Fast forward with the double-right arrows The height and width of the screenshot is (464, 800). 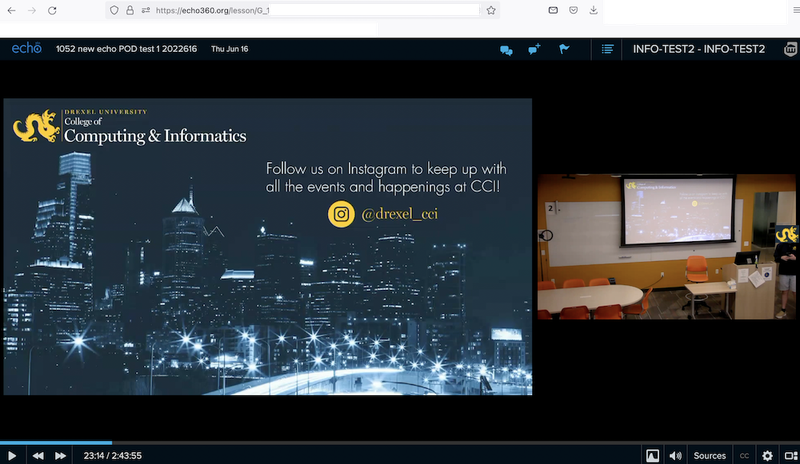click(60, 456)
